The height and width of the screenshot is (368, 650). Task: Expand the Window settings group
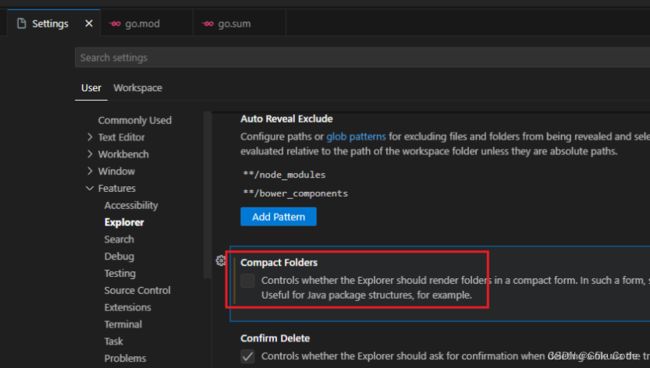(90, 171)
